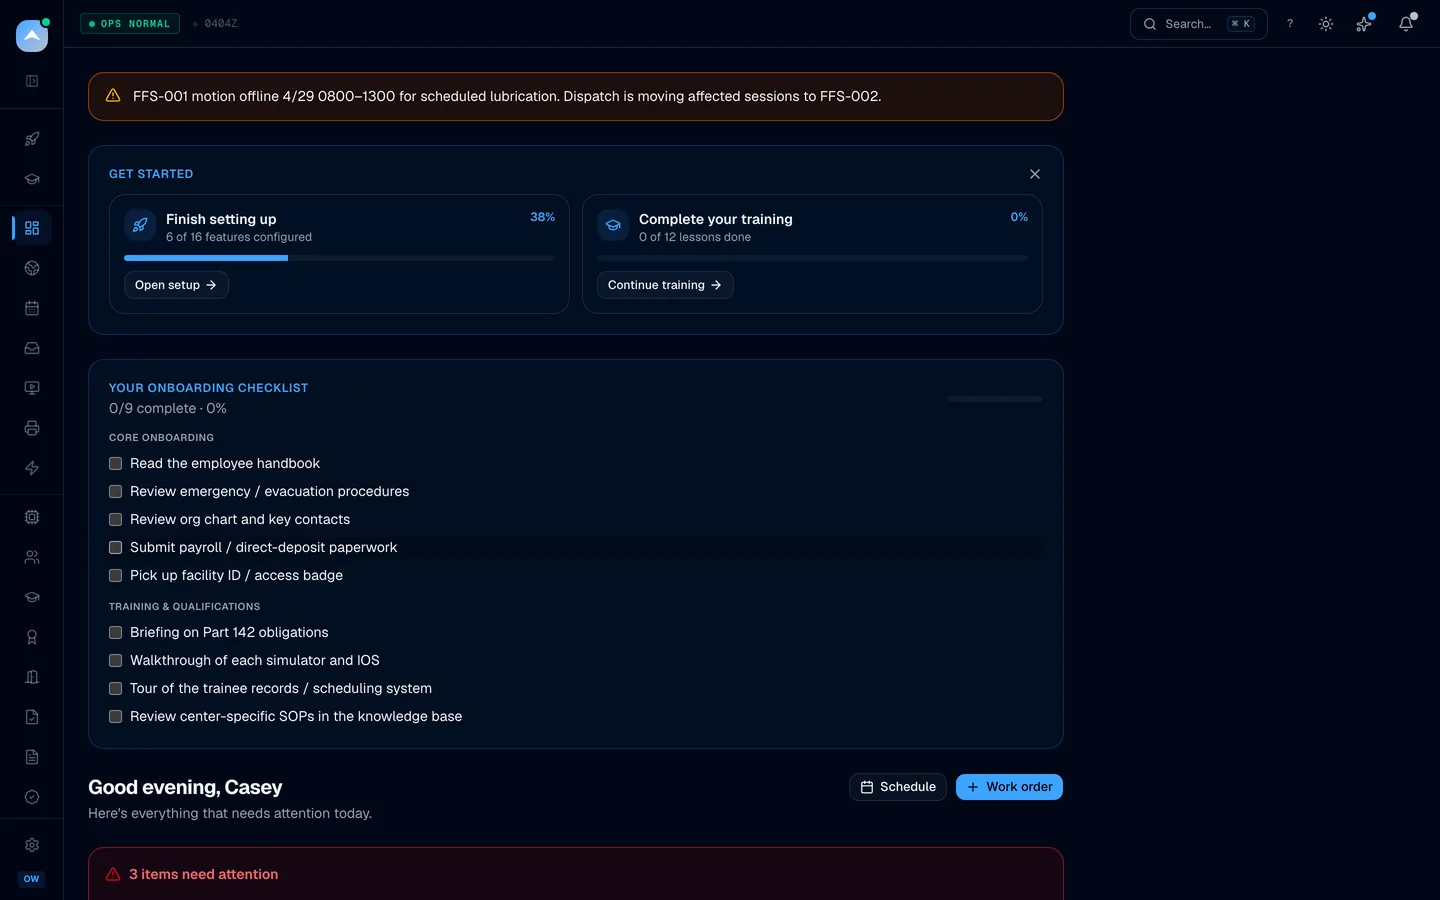Click the TRAINING & QUALIFICATIONS section label
1440x900 pixels.
(x=184, y=607)
